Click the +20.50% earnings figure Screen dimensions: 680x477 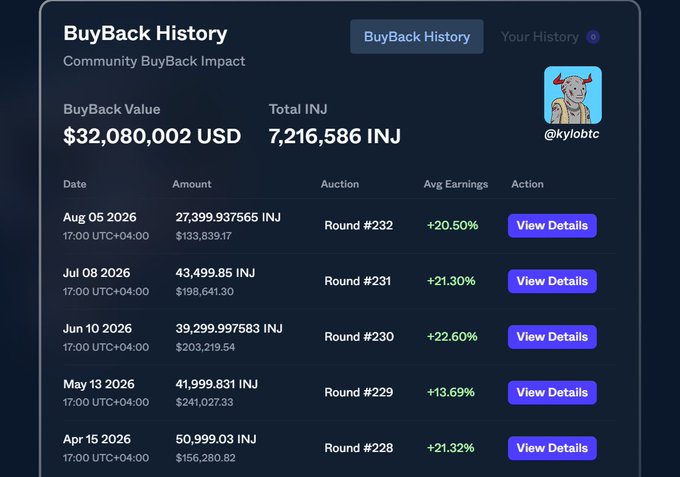[x=452, y=225]
